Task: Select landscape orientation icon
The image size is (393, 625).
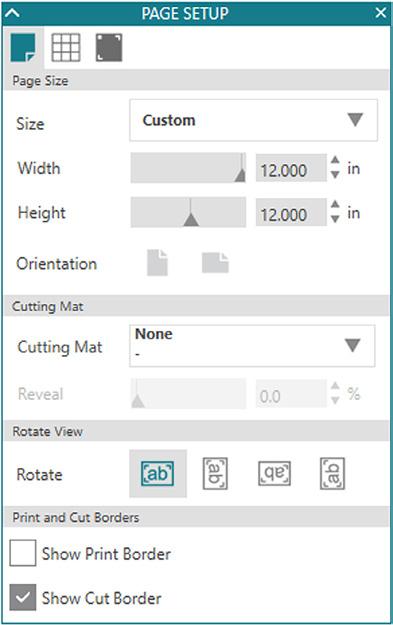Action: click(x=215, y=263)
